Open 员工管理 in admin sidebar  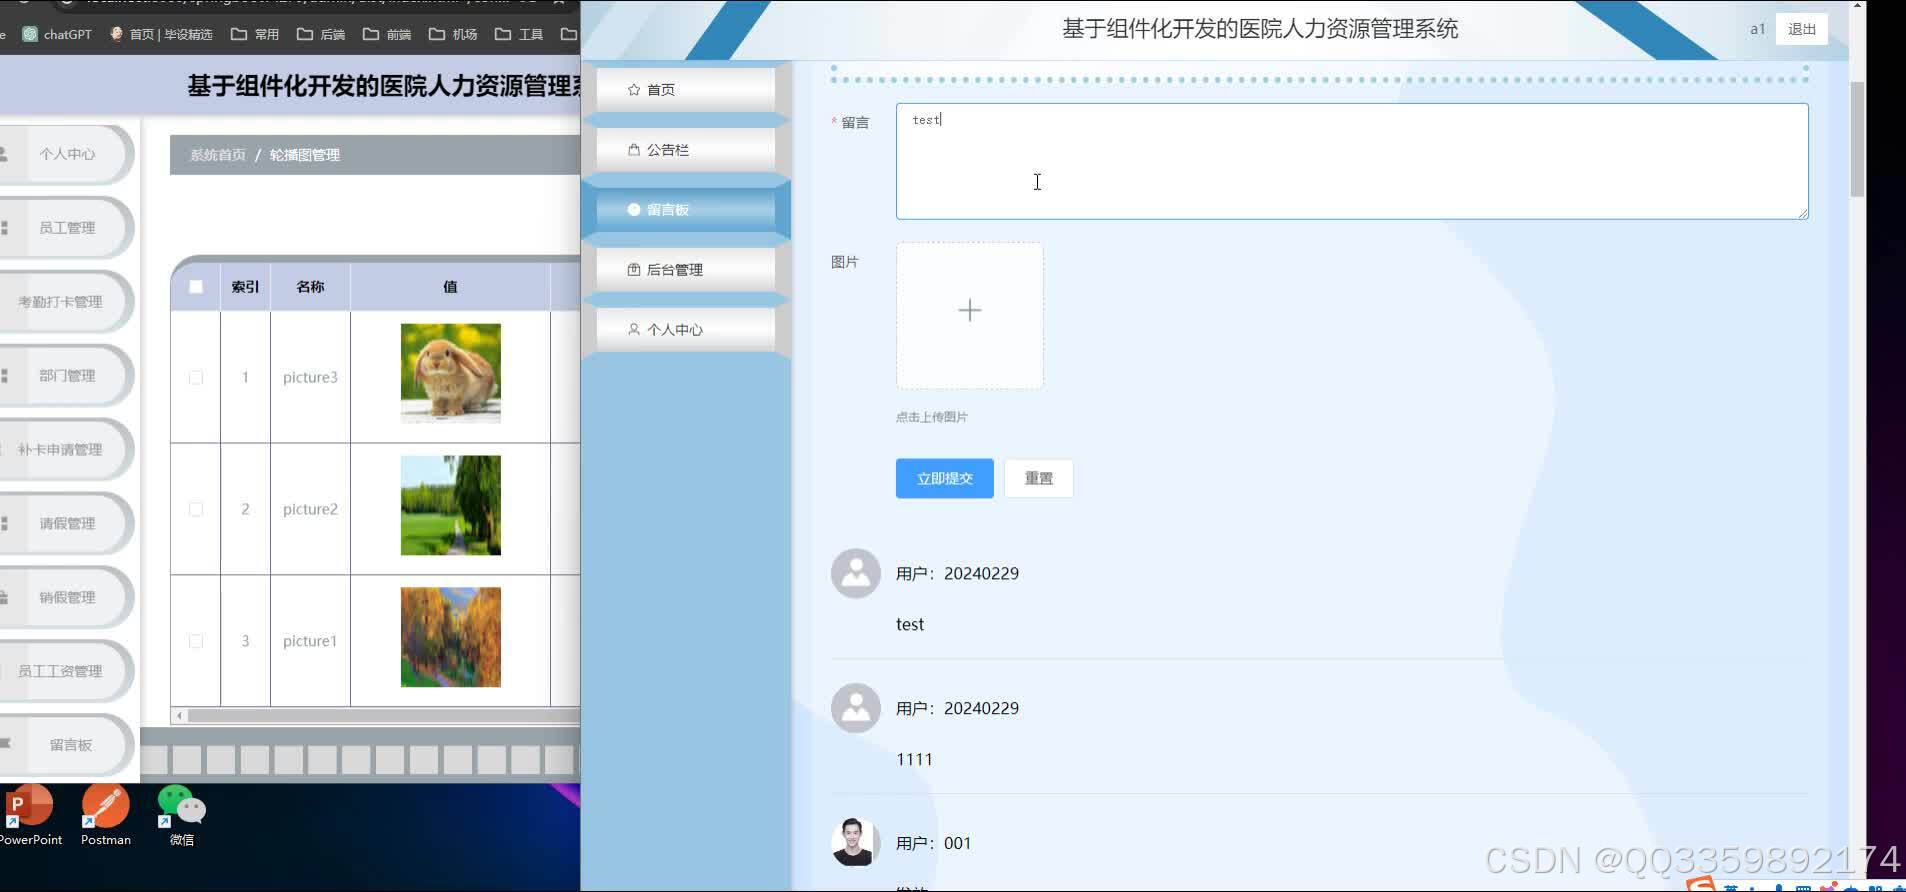point(66,228)
